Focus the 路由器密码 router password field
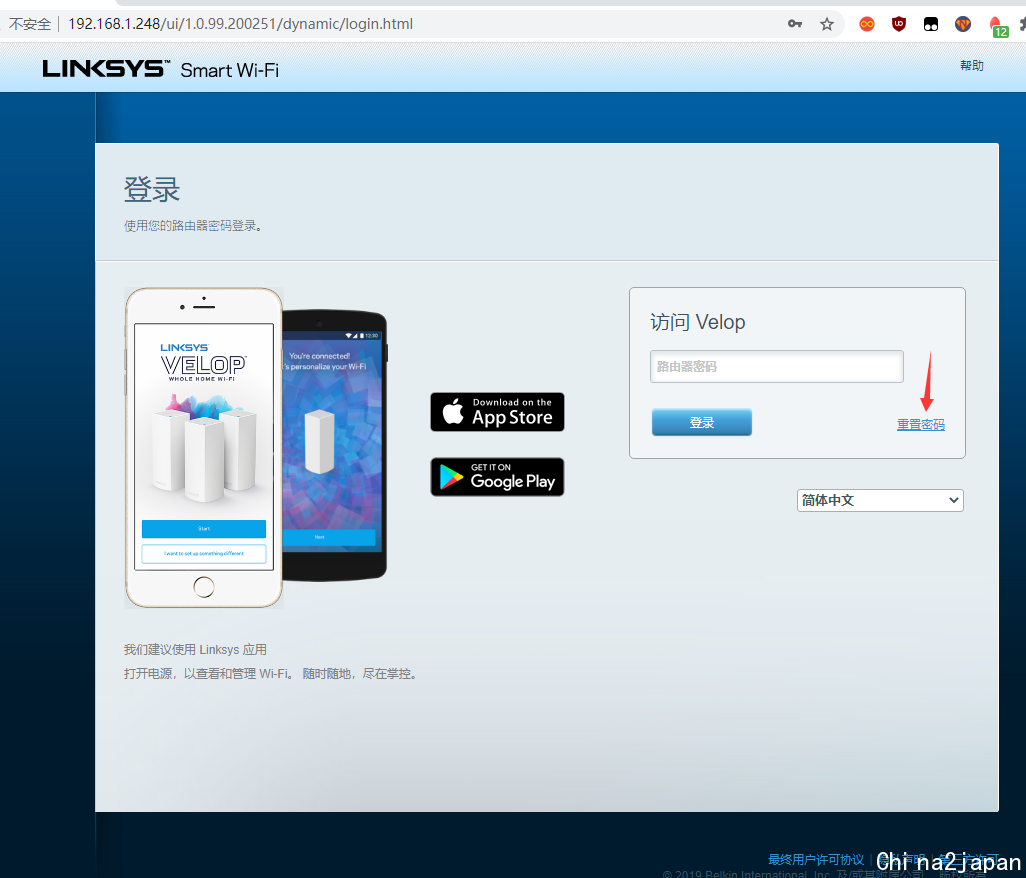1026x878 pixels. point(777,366)
